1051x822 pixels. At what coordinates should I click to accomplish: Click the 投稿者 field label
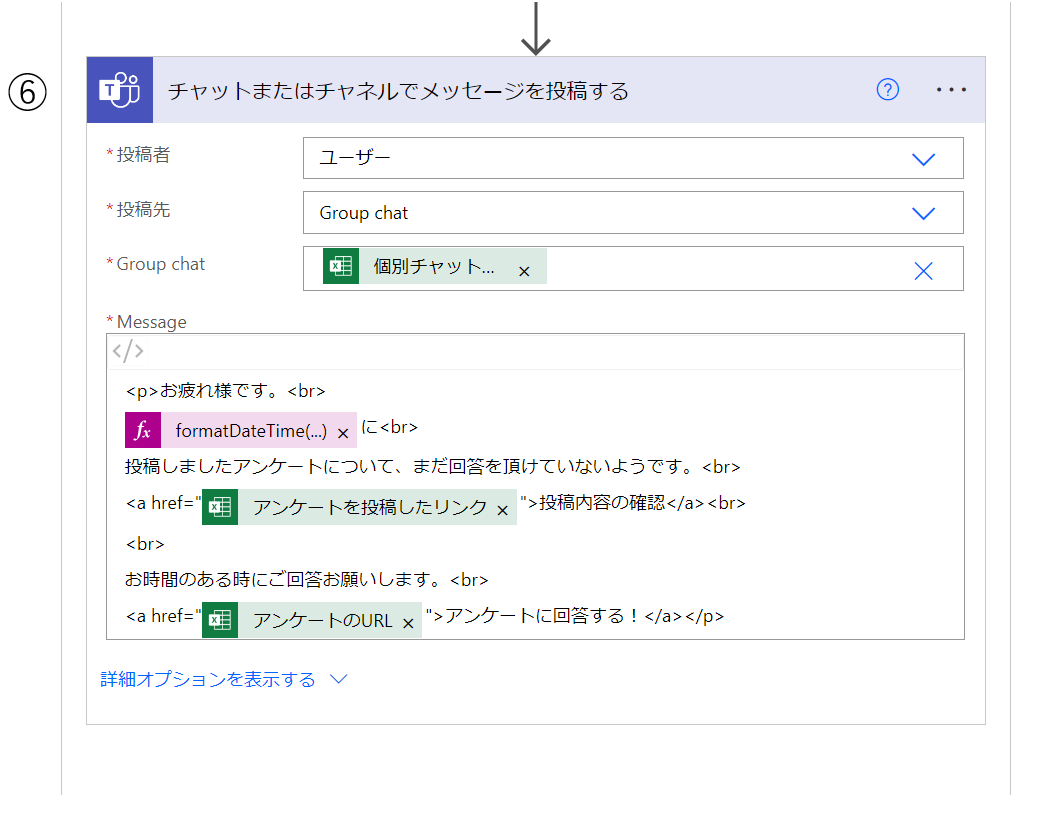143,155
